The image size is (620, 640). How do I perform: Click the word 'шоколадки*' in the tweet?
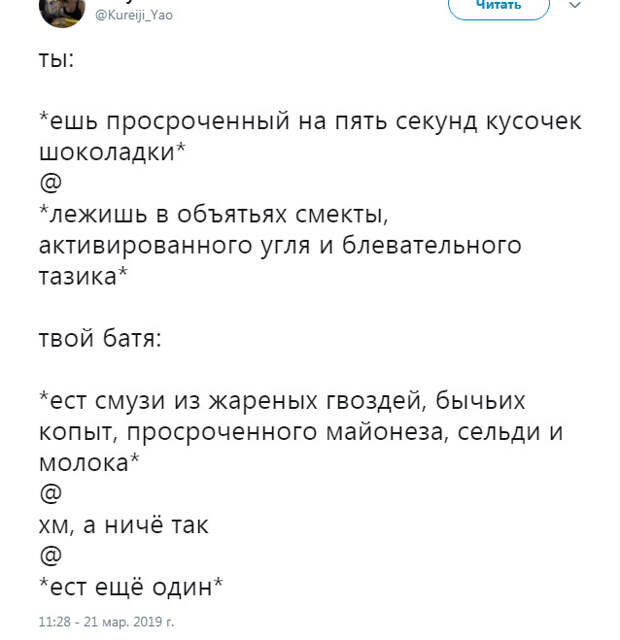pos(112,152)
